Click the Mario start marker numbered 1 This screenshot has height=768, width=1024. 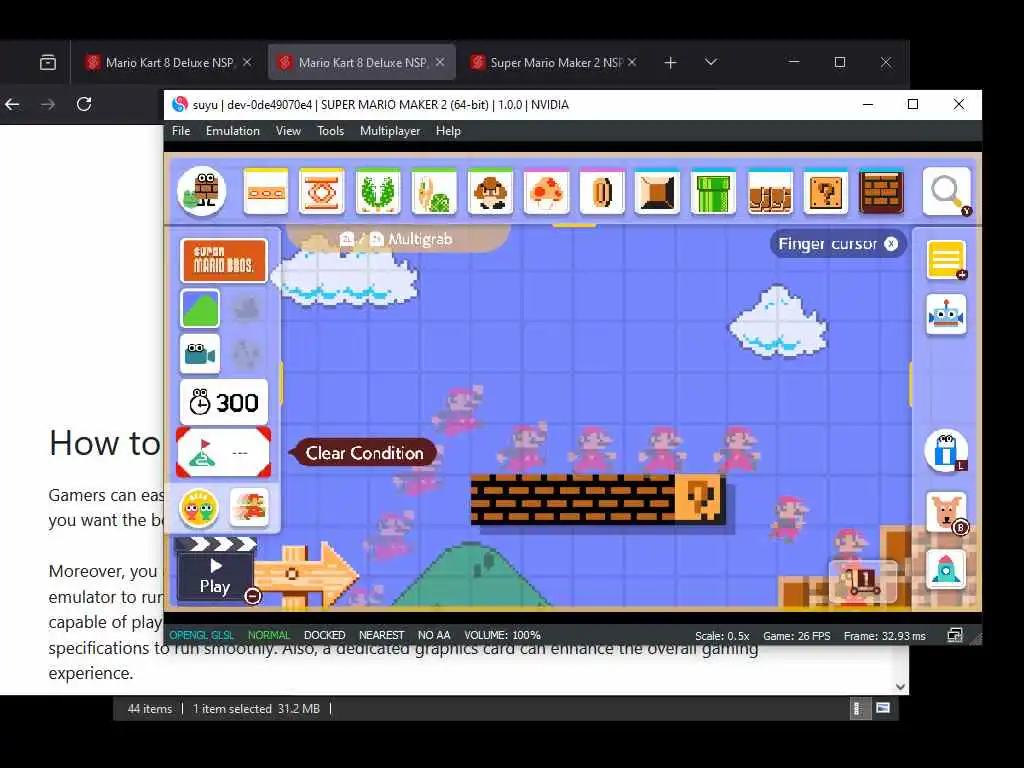pyautogui.click(x=863, y=580)
